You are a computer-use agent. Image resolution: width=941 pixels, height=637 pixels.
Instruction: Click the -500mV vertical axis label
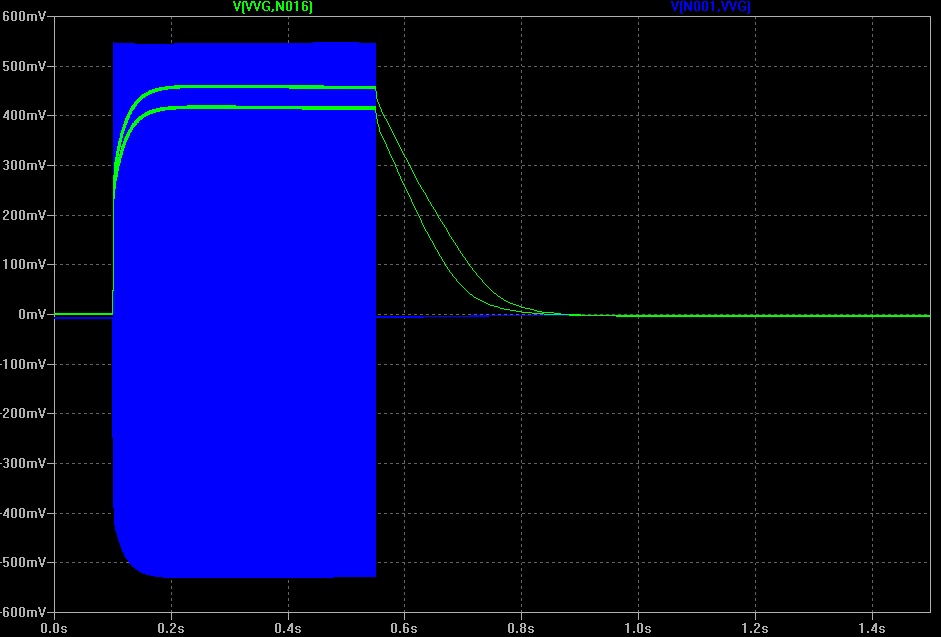[x=24, y=562]
